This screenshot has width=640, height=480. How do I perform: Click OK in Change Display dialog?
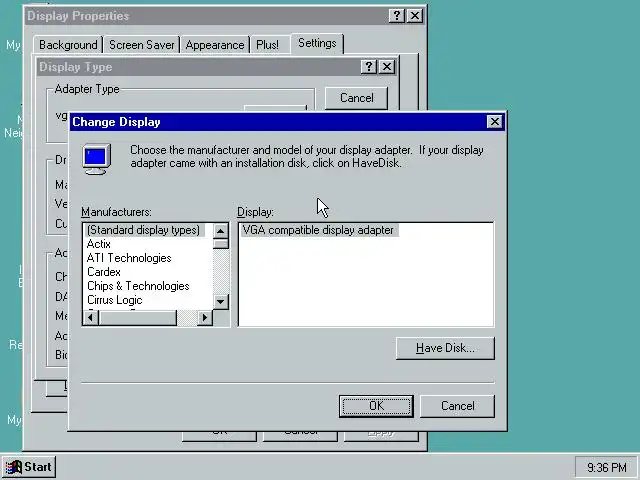pos(376,406)
